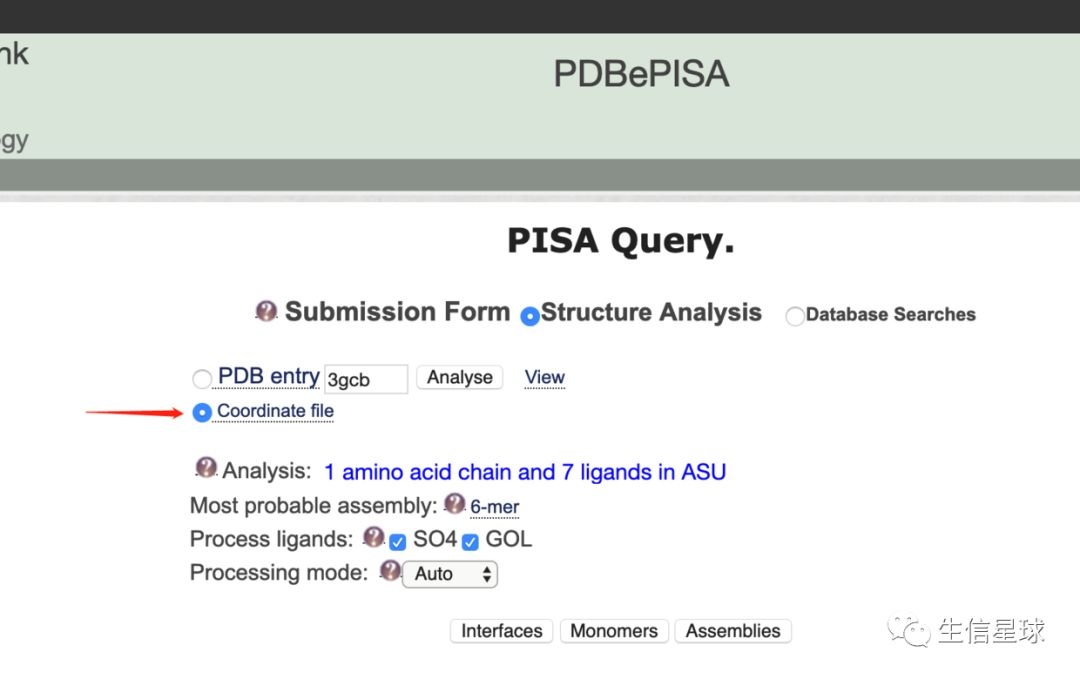This screenshot has height=679, width=1080.
Task: Select the Structure Analysis radio button
Action: (x=530, y=316)
